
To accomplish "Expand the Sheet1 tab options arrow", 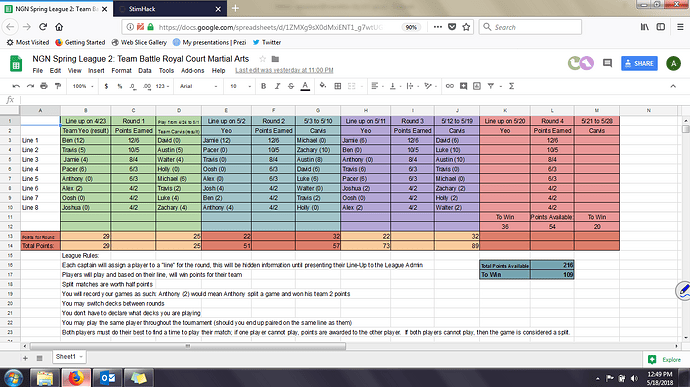I will coord(81,357).
